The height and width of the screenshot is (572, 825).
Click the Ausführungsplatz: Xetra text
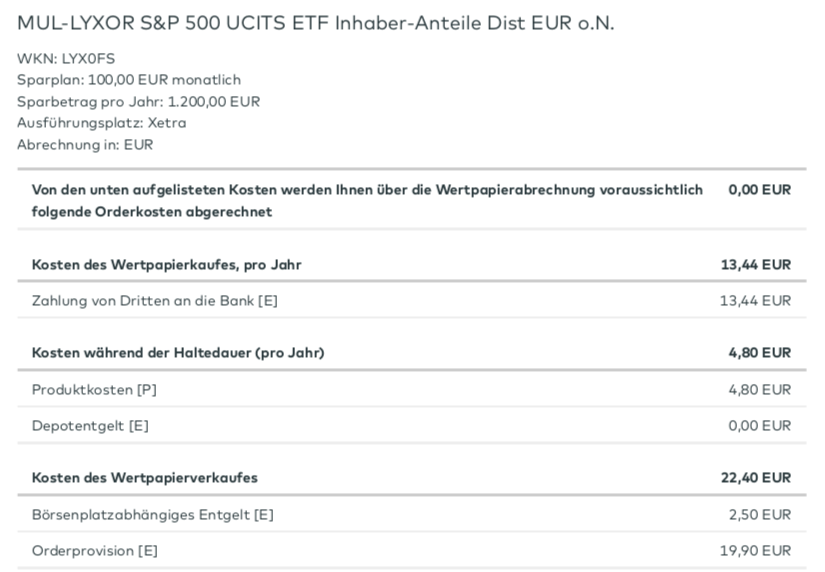[x=101, y=123]
